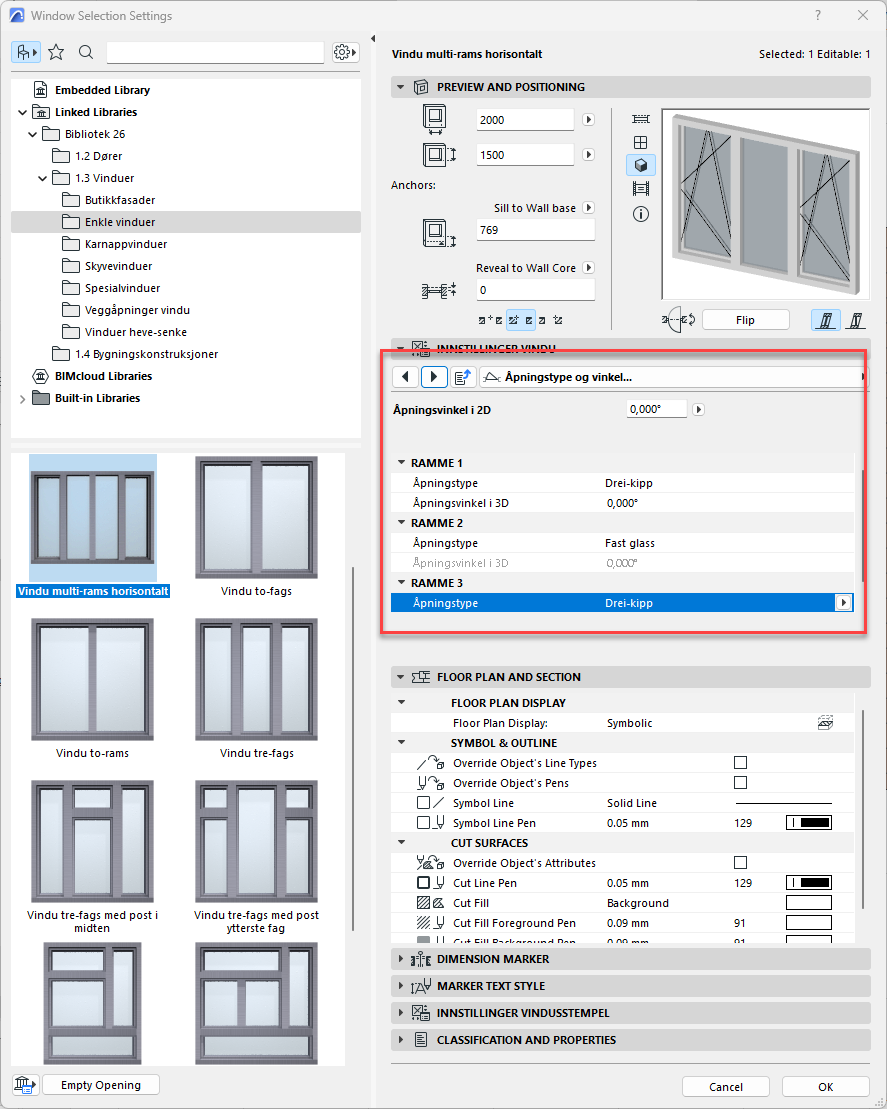Expand the BIMcloud Built-in Libraries tree node
This screenshot has height=1109, width=887.
click(23, 398)
